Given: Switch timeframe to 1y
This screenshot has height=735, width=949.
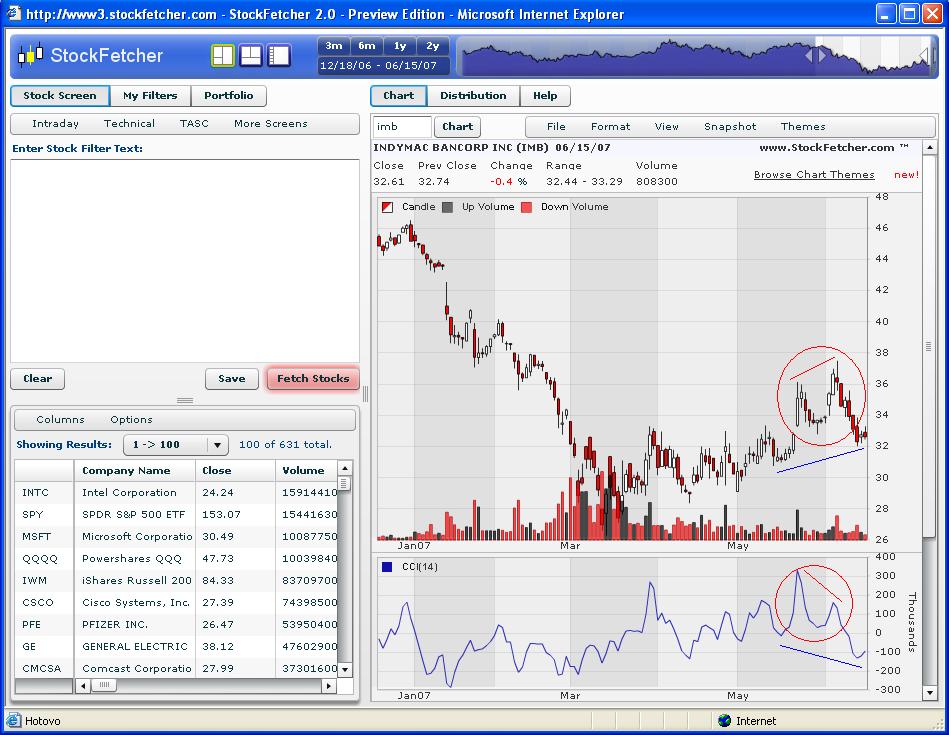Looking at the screenshot, I should point(400,46).
